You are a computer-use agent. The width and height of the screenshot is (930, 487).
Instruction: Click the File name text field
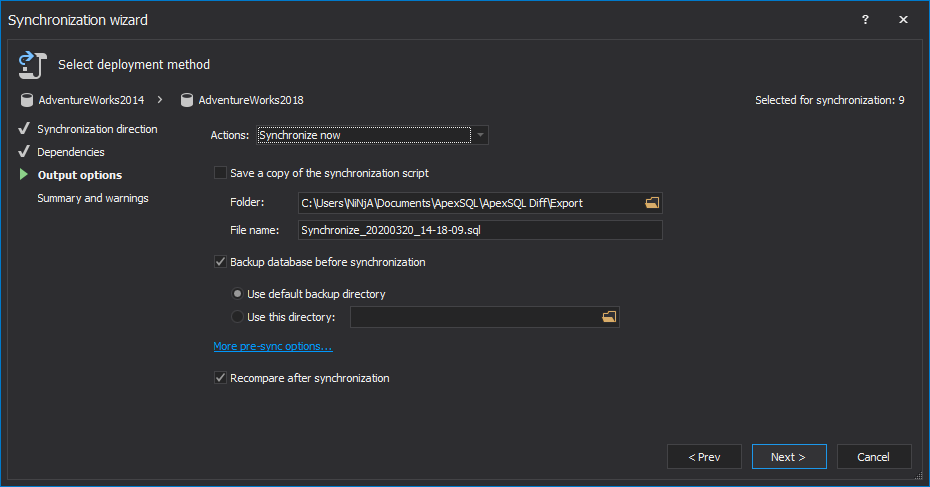(480, 230)
